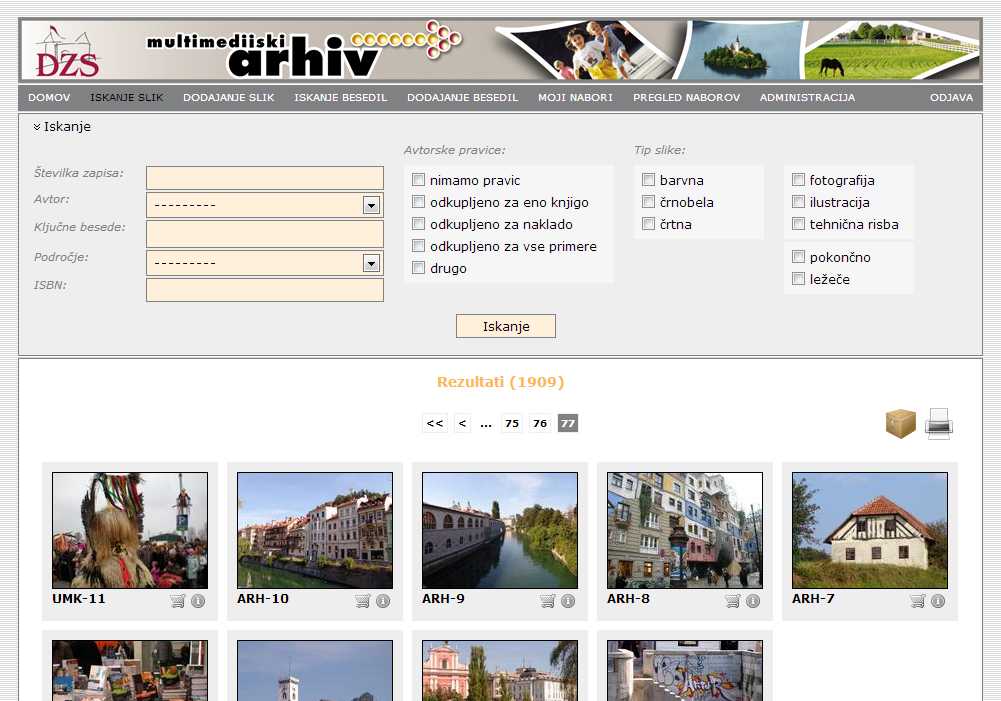Image resolution: width=1001 pixels, height=701 pixels.
Task: Expand the Področje dropdown
Action: [371, 263]
